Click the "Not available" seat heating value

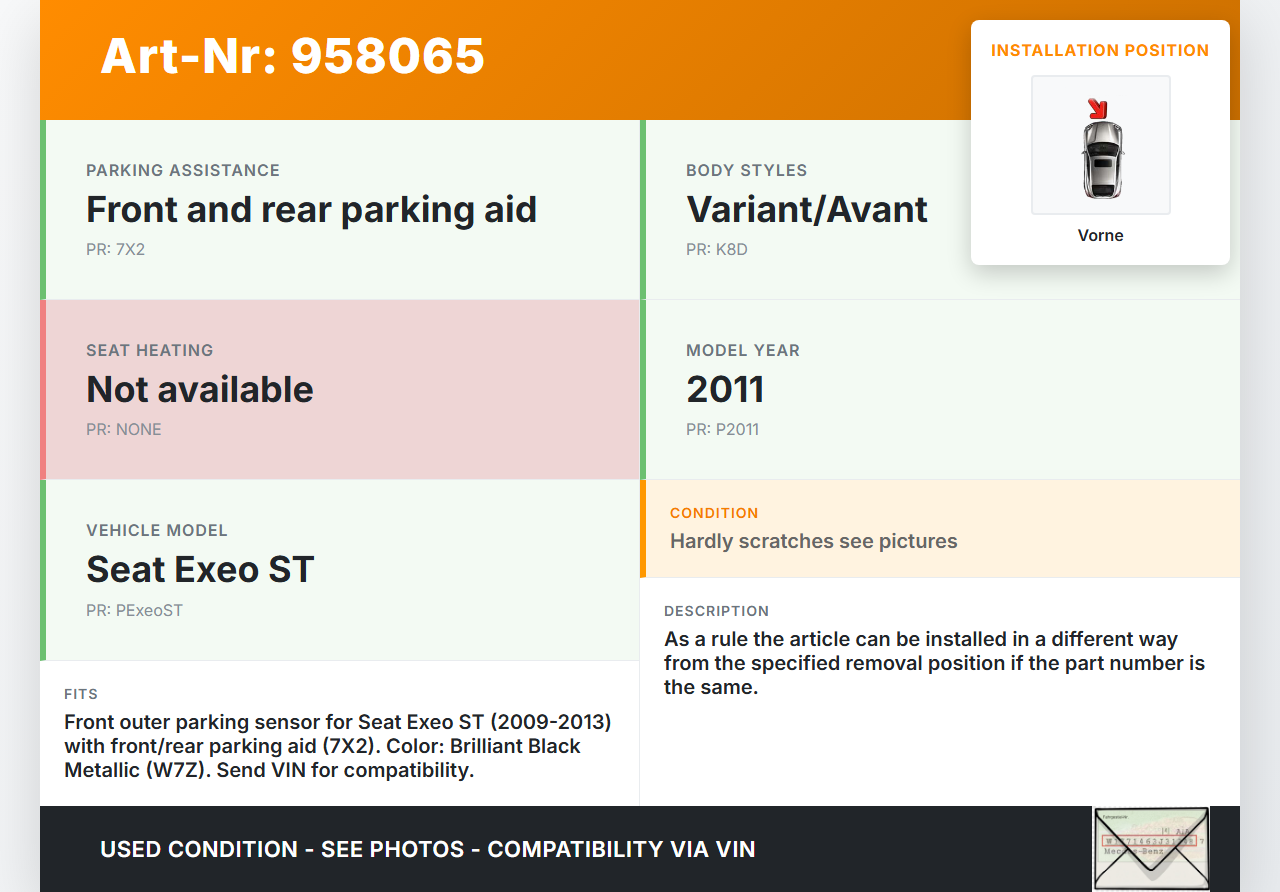200,390
